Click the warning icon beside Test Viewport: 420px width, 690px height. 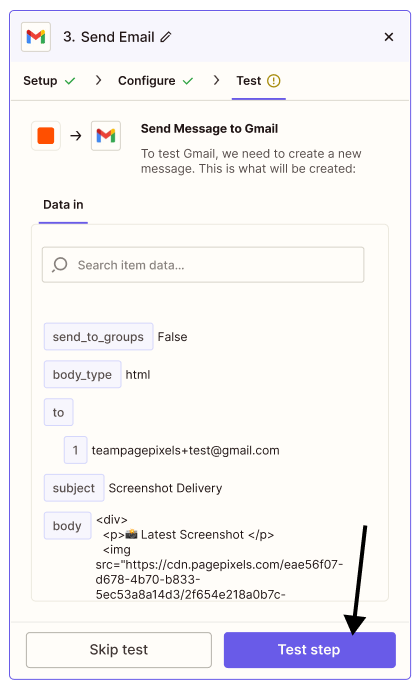click(273, 81)
